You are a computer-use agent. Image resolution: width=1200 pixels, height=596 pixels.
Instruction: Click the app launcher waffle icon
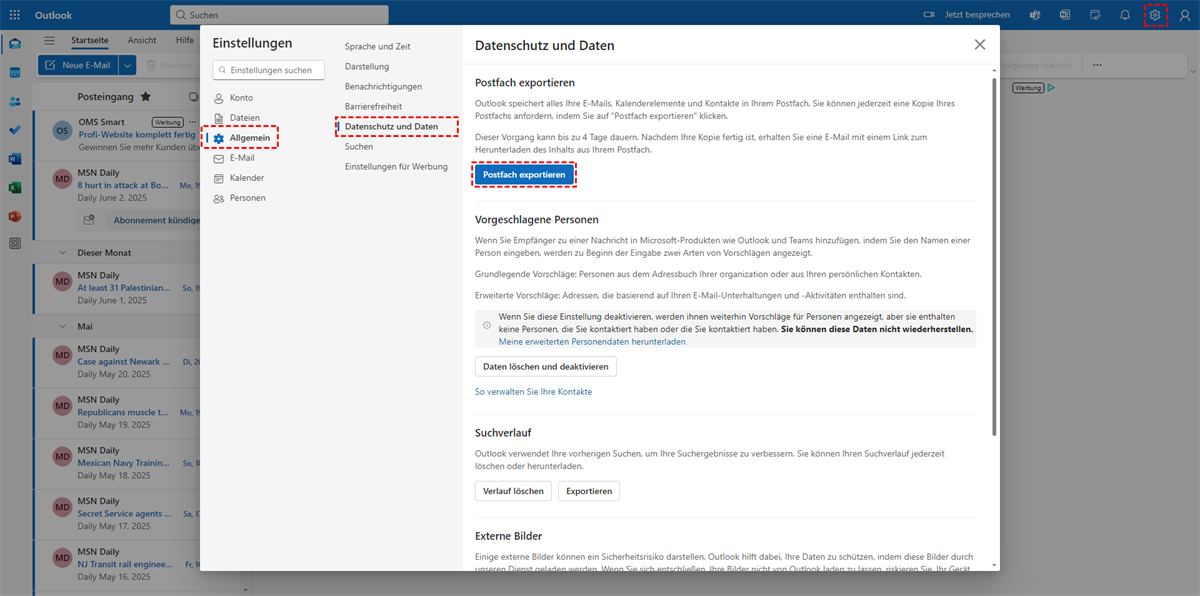pyautogui.click(x=15, y=15)
